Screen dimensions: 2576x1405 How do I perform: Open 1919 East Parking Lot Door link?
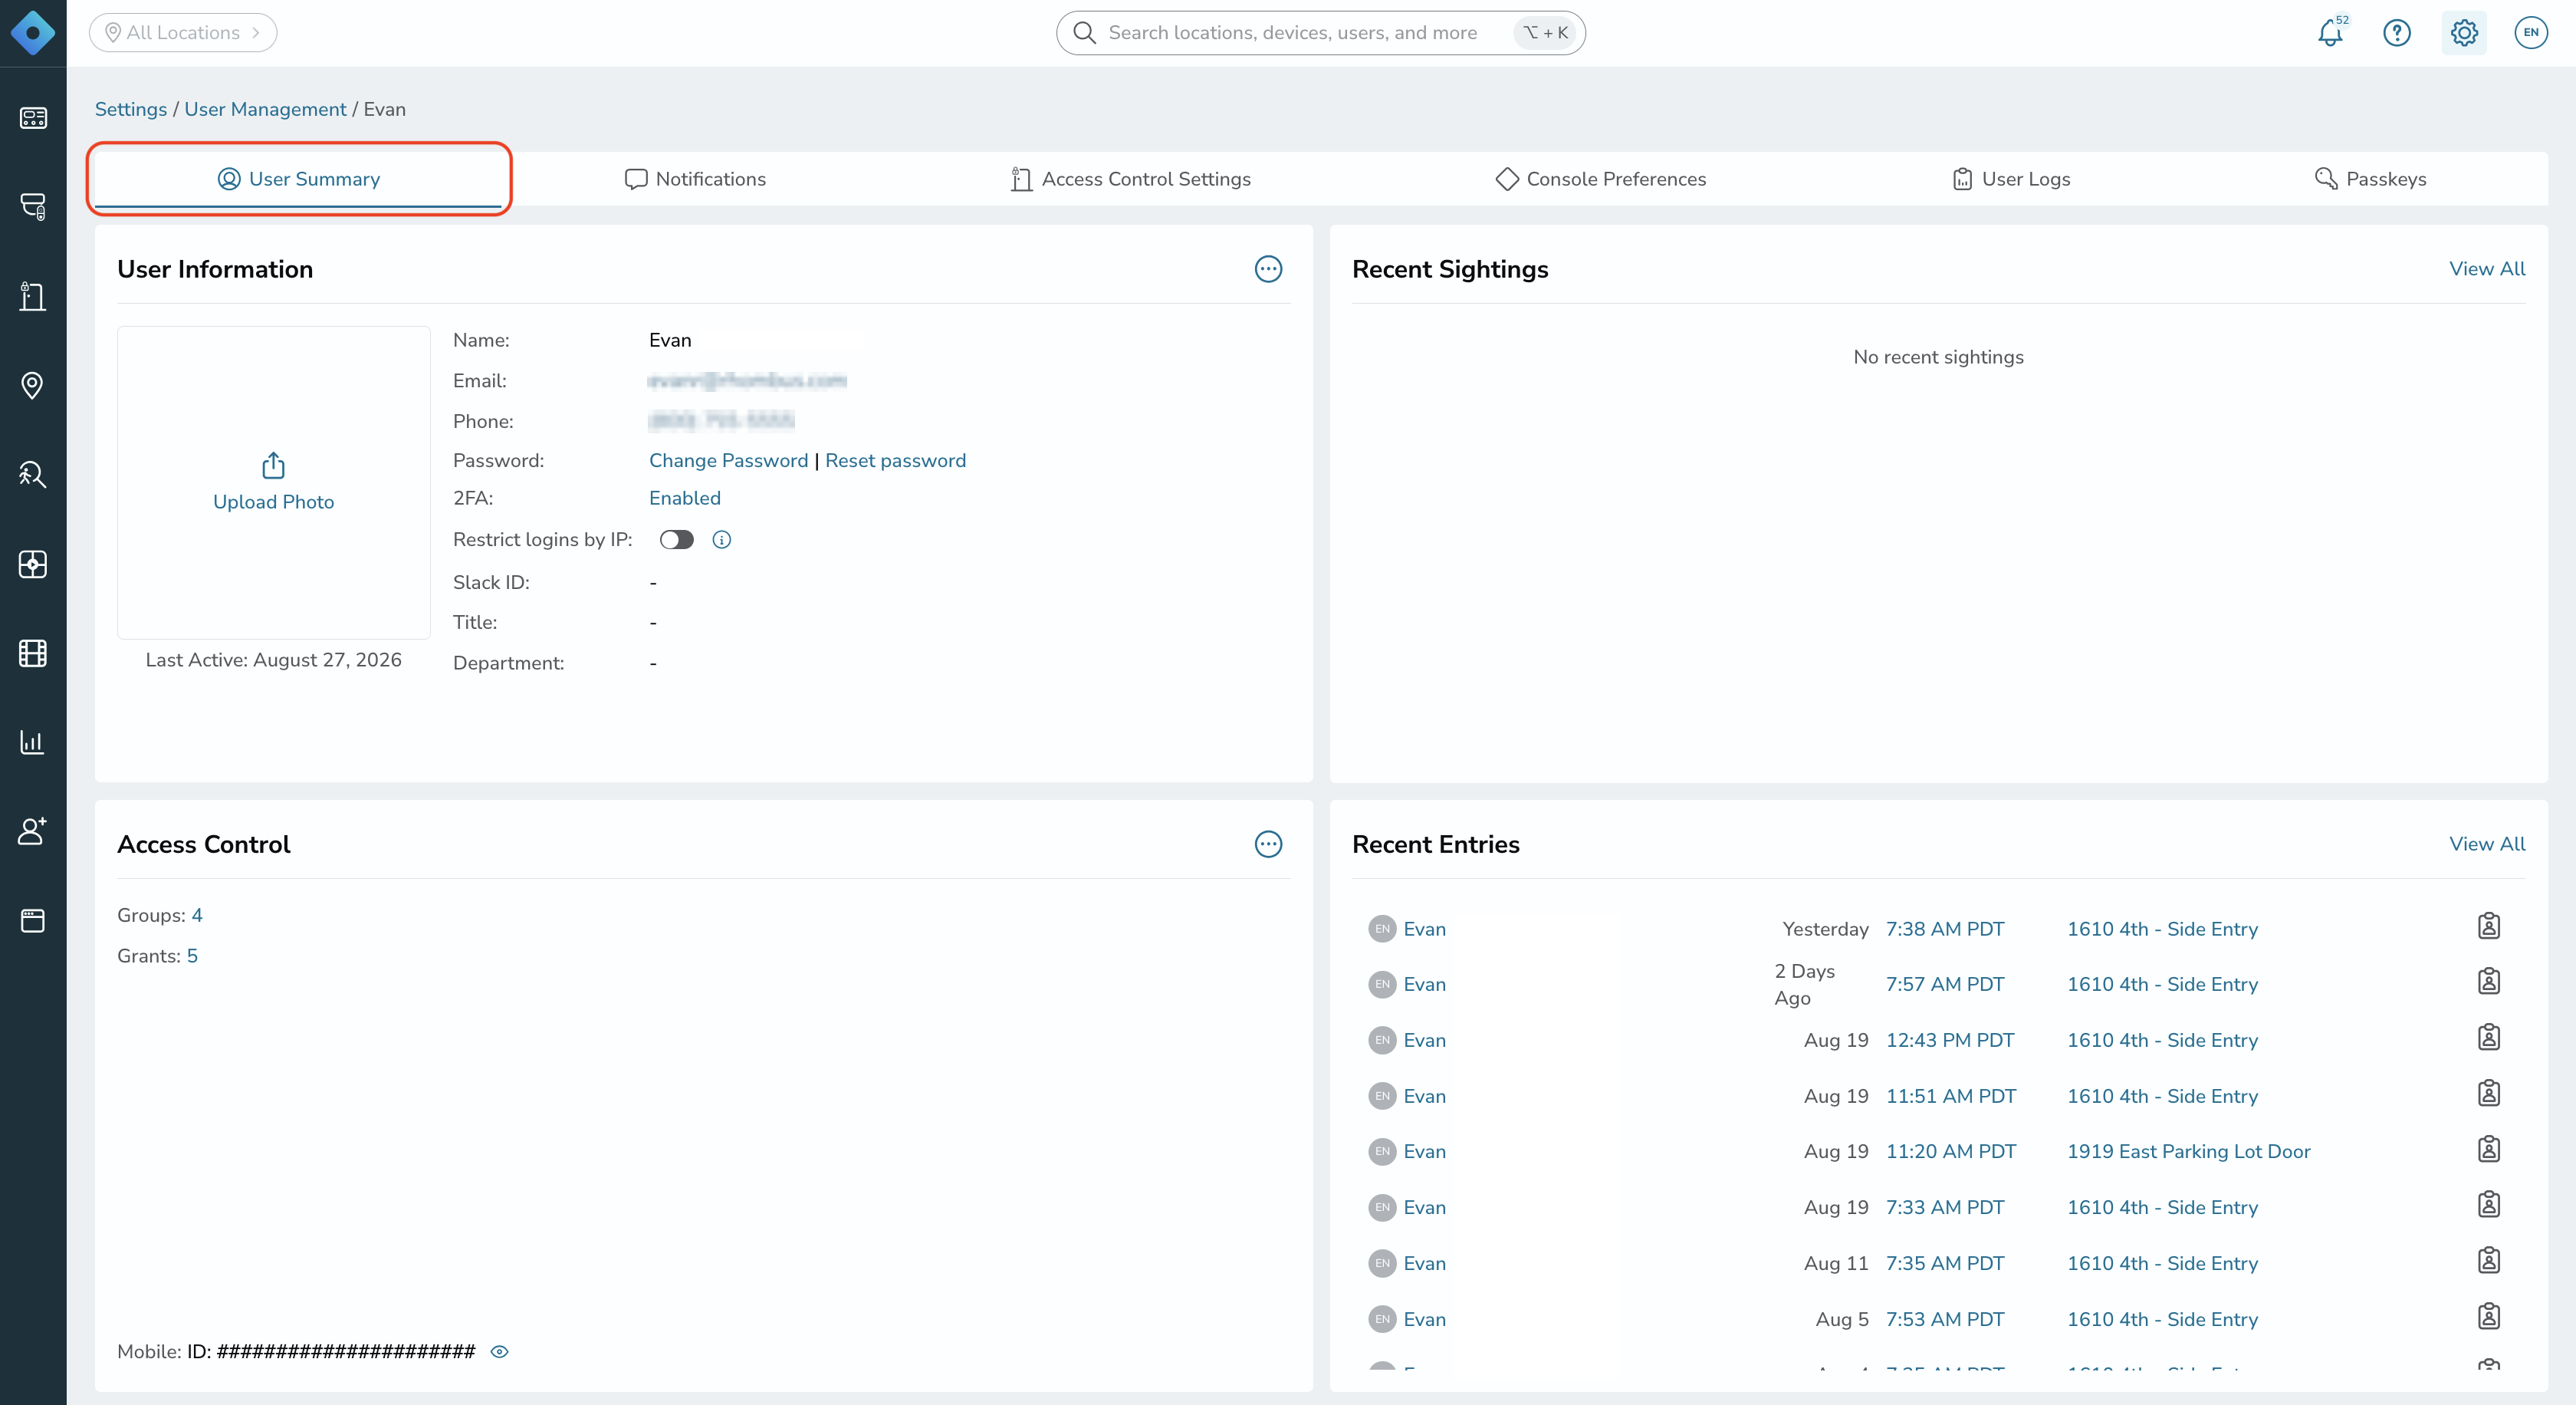point(2188,1152)
